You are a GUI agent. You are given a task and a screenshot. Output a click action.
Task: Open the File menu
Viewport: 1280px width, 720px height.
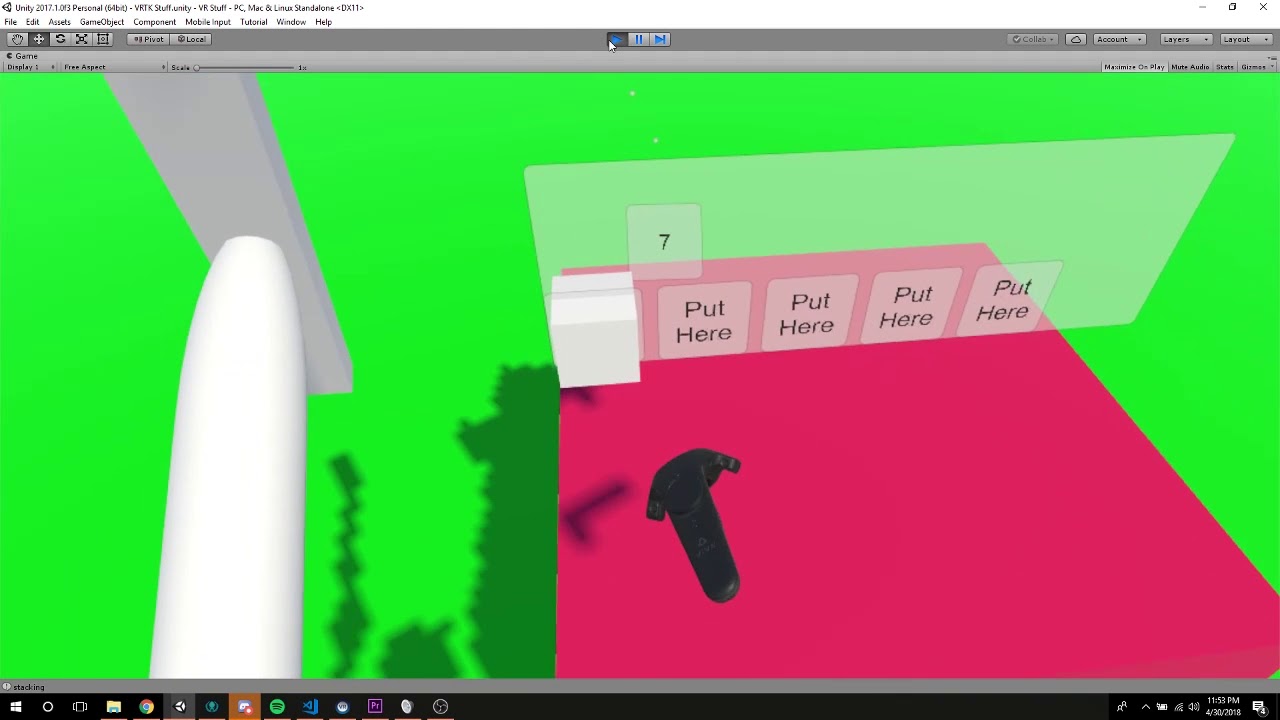10,22
